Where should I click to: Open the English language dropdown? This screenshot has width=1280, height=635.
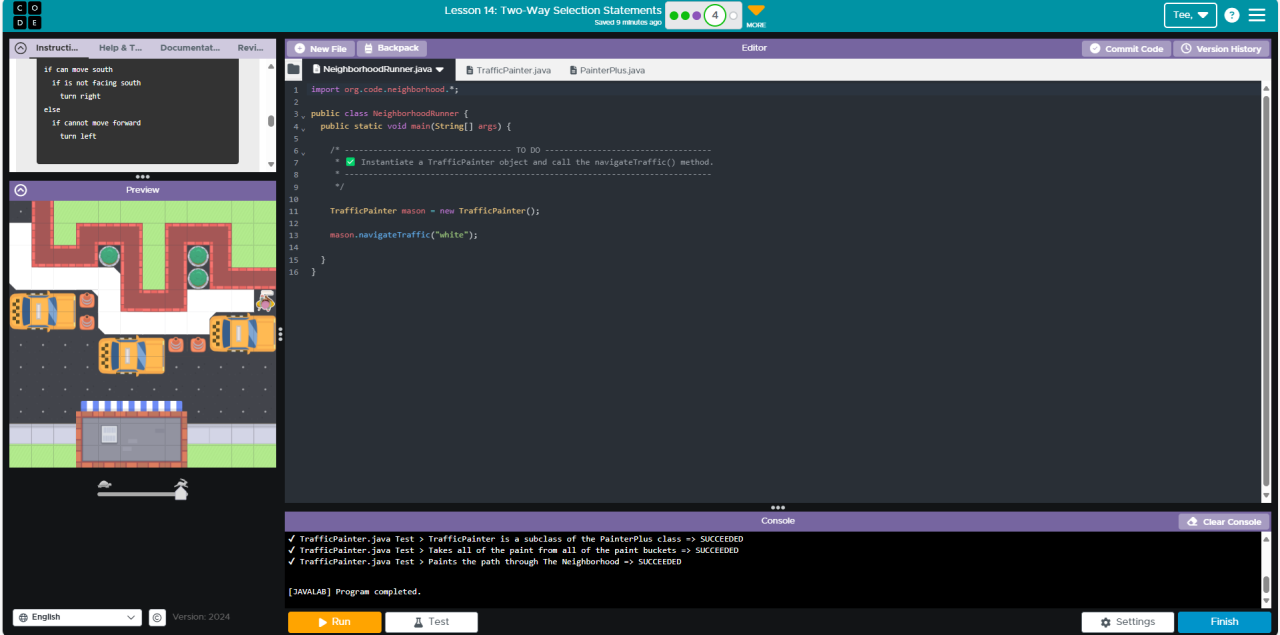click(77, 617)
